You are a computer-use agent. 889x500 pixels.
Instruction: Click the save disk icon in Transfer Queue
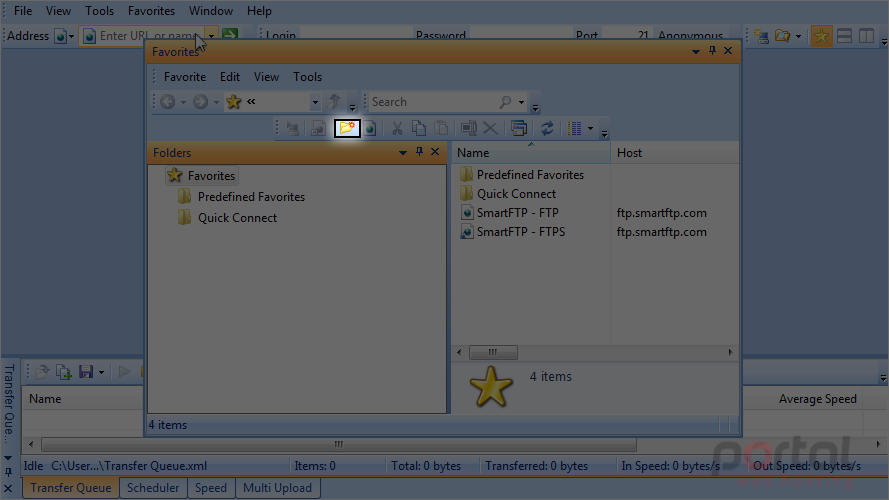(x=86, y=372)
